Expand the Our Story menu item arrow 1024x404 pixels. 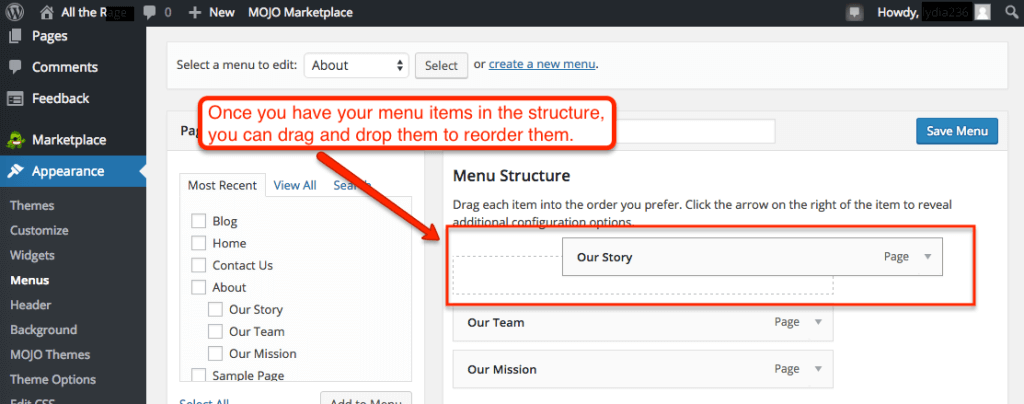point(928,257)
